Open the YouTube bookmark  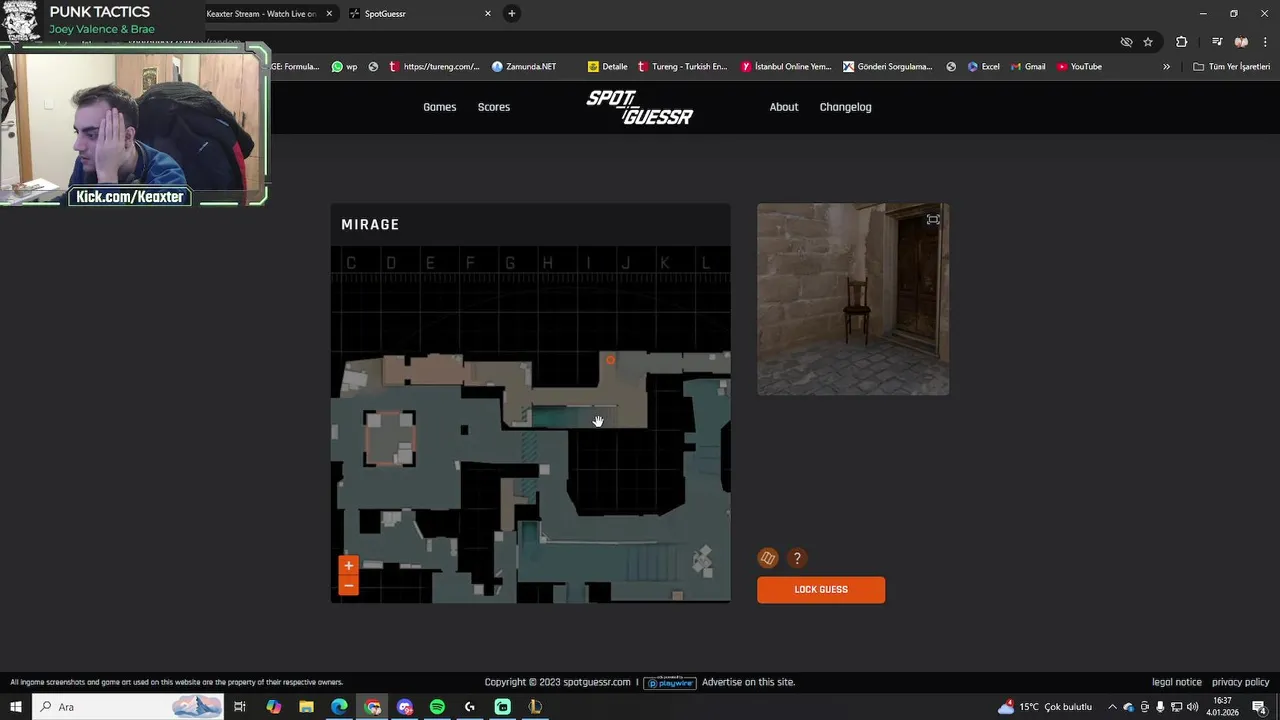(x=1080, y=67)
